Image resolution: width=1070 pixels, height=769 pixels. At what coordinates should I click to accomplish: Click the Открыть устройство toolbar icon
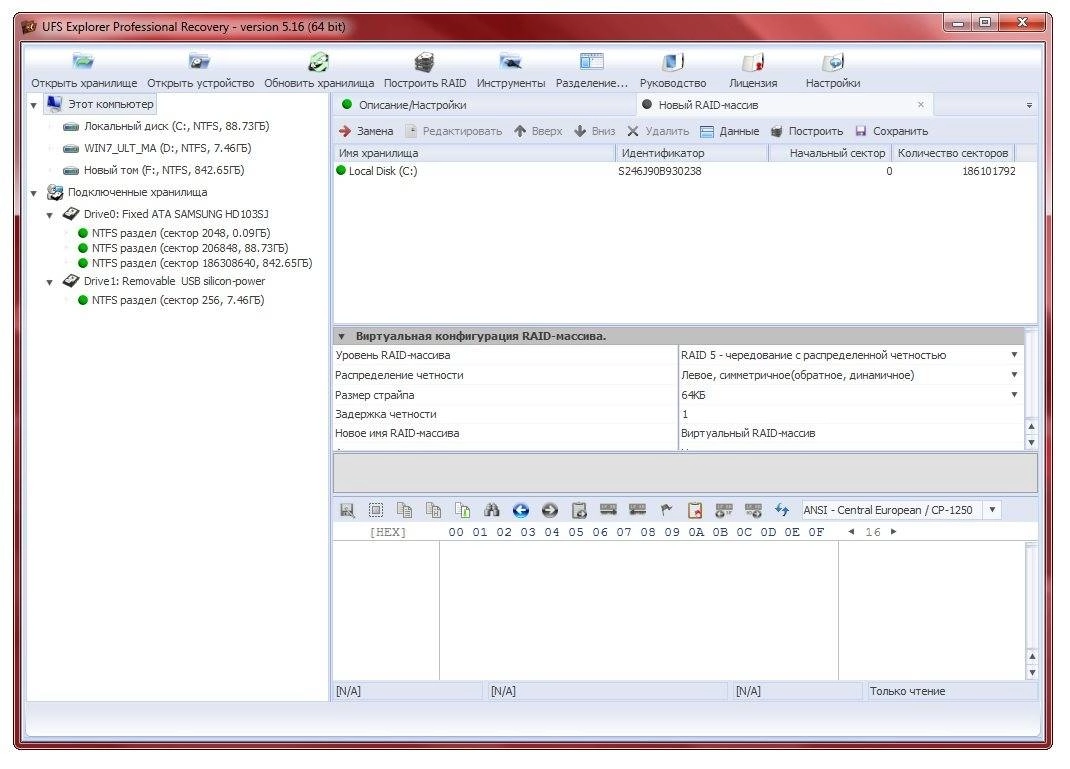200,61
